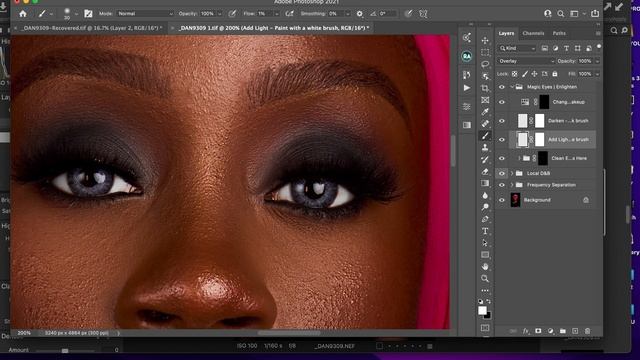The image size is (640, 360).
Task: Delete layer with trash icon
Action: click(587, 331)
